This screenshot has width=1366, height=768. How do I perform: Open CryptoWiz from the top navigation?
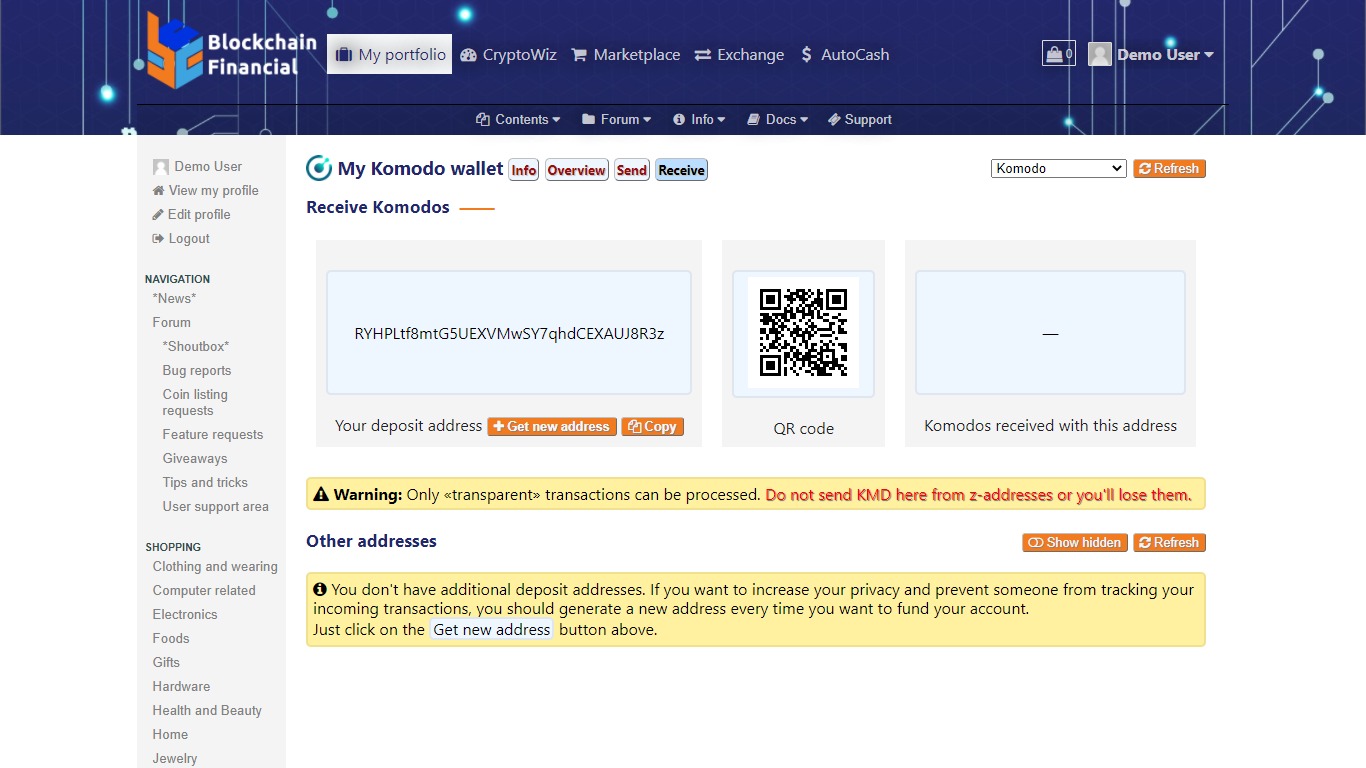click(508, 55)
